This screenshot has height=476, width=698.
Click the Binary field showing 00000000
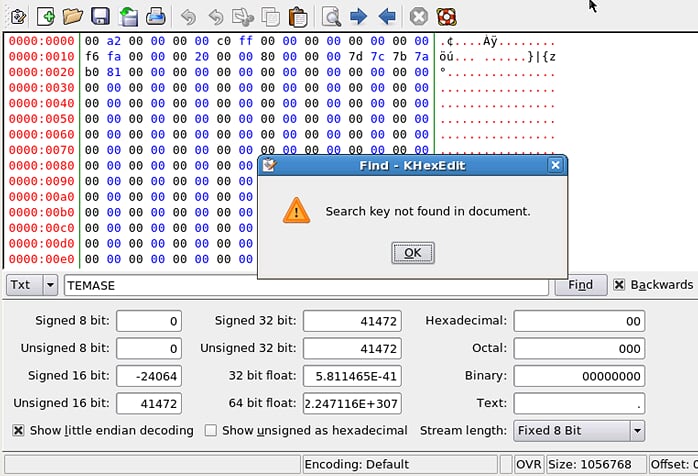pos(579,376)
